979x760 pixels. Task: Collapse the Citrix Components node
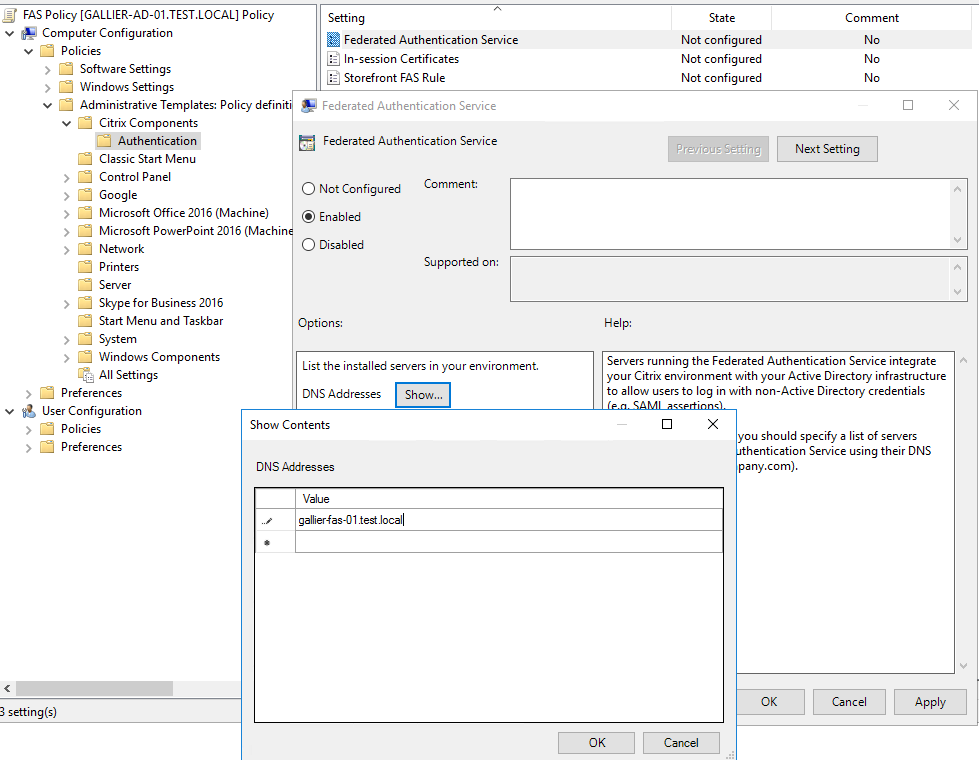tap(67, 123)
